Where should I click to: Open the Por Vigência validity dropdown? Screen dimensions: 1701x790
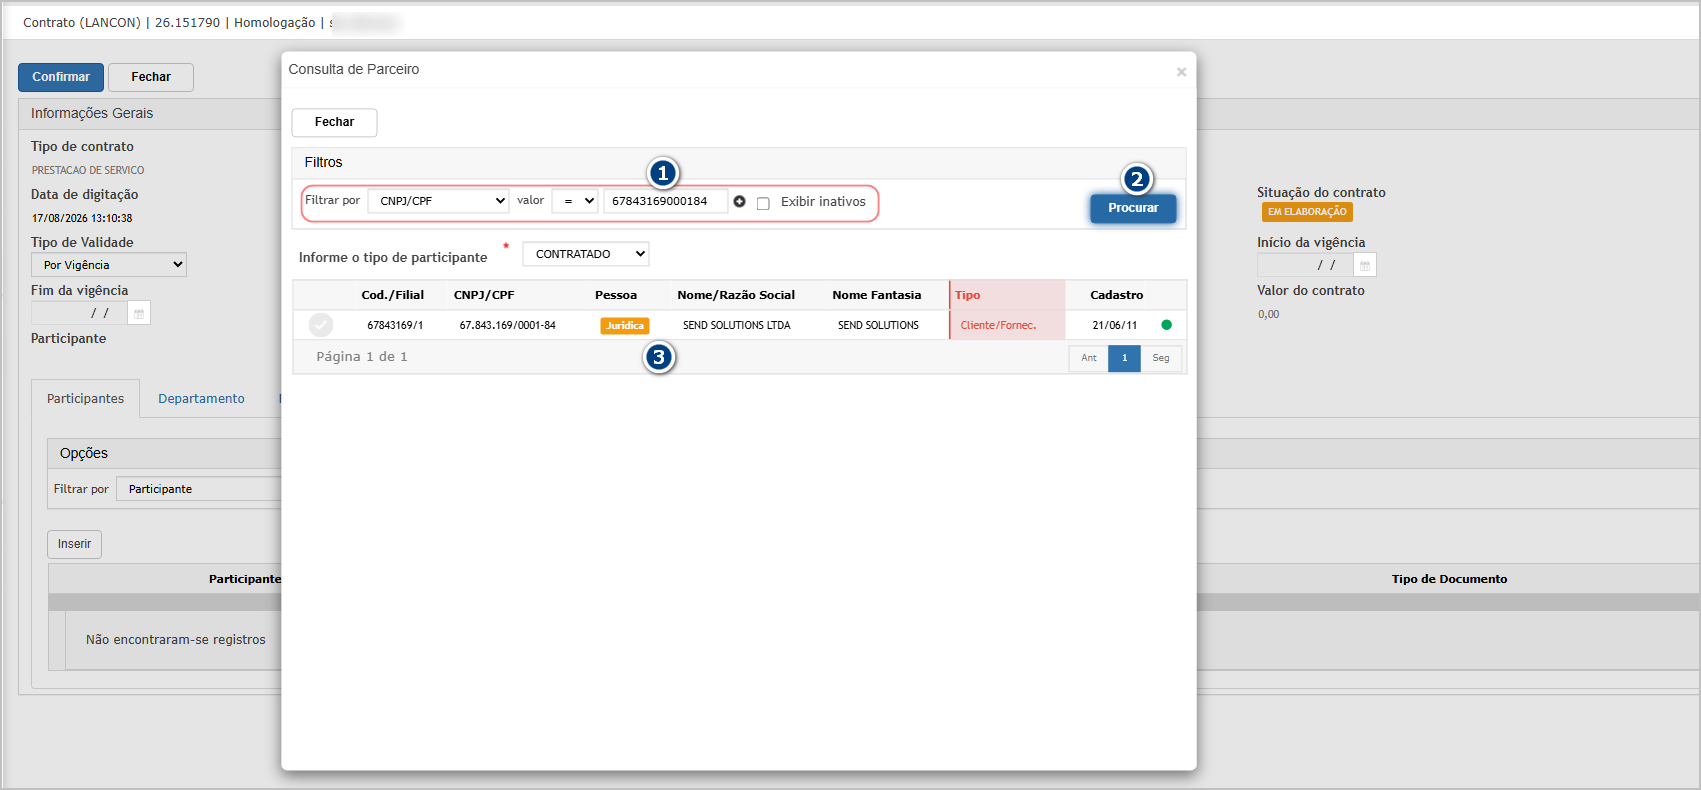pos(109,265)
